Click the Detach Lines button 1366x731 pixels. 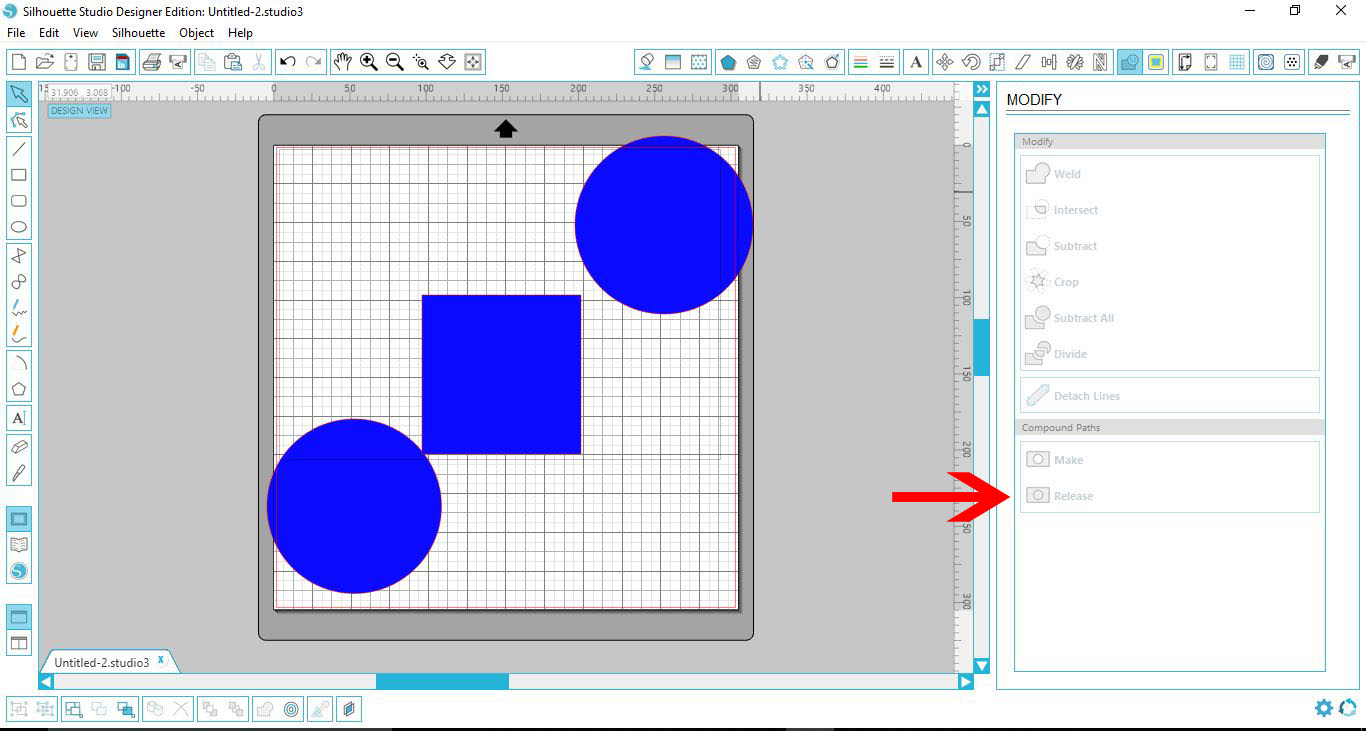click(1087, 395)
